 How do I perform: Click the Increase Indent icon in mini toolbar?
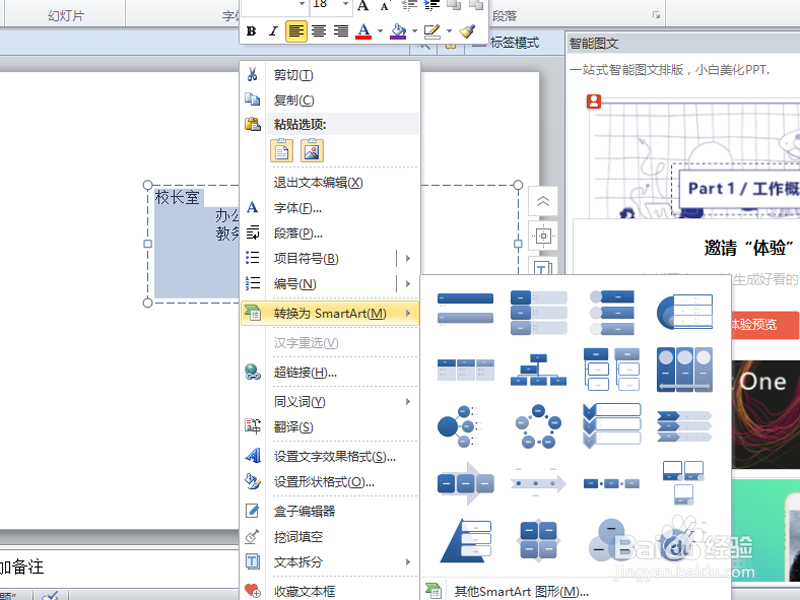[432, 5]
